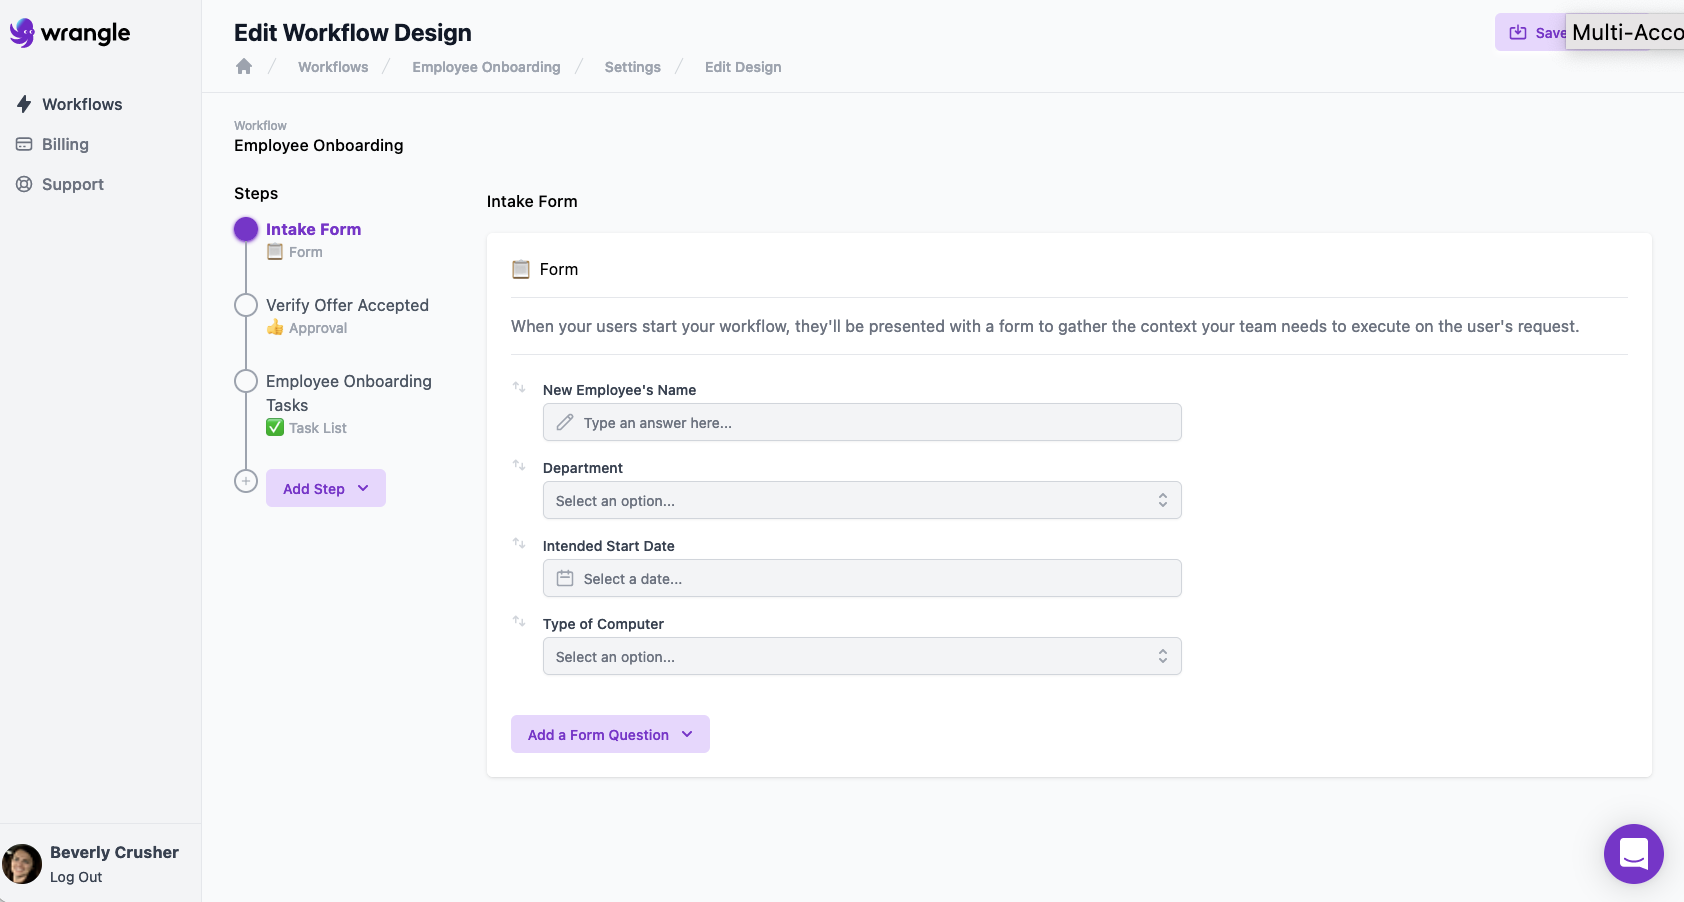
Task: Open the calendar icon for Intended Start Date
Action: (x=564, y=578)
